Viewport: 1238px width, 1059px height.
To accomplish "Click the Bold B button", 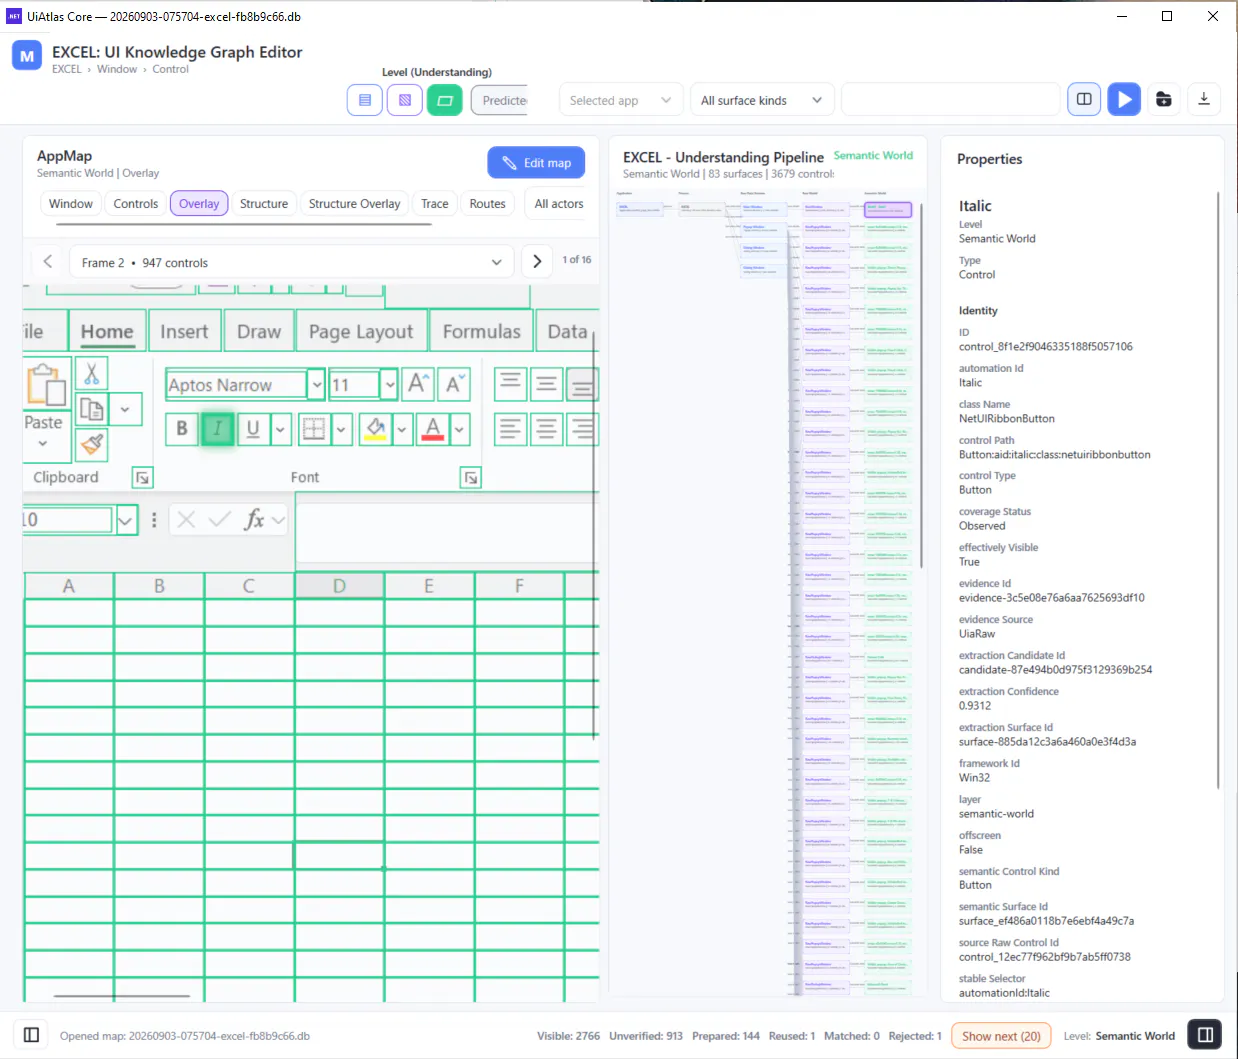I will (x=182, y=429).
